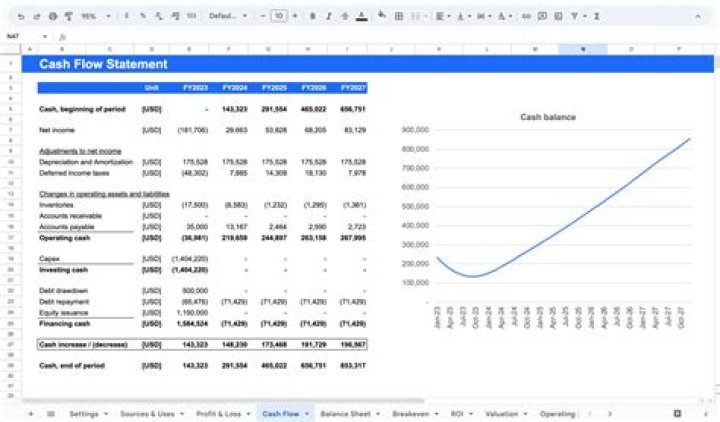Insert a comment
Viewport: 720px width, 422px height.
tap(542, 16)
